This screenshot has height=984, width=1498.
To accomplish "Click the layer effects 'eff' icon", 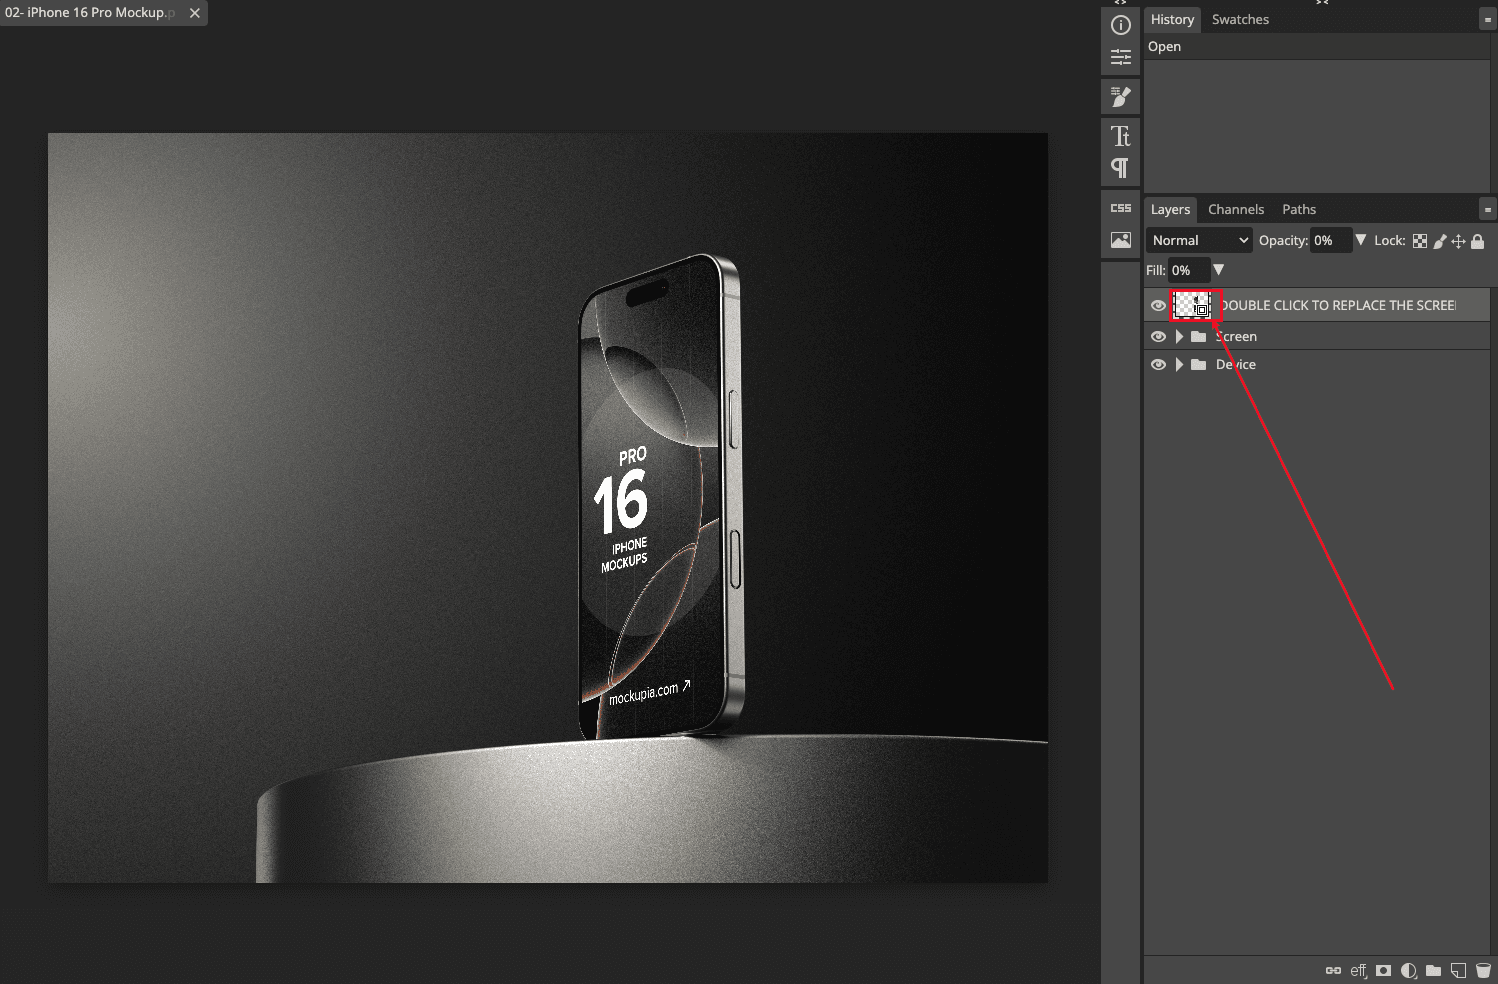I will pyautogui.click(x=1358, y=970).
